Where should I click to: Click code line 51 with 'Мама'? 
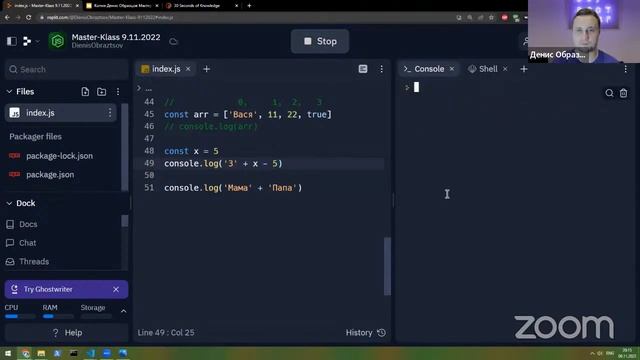(233, 188)
